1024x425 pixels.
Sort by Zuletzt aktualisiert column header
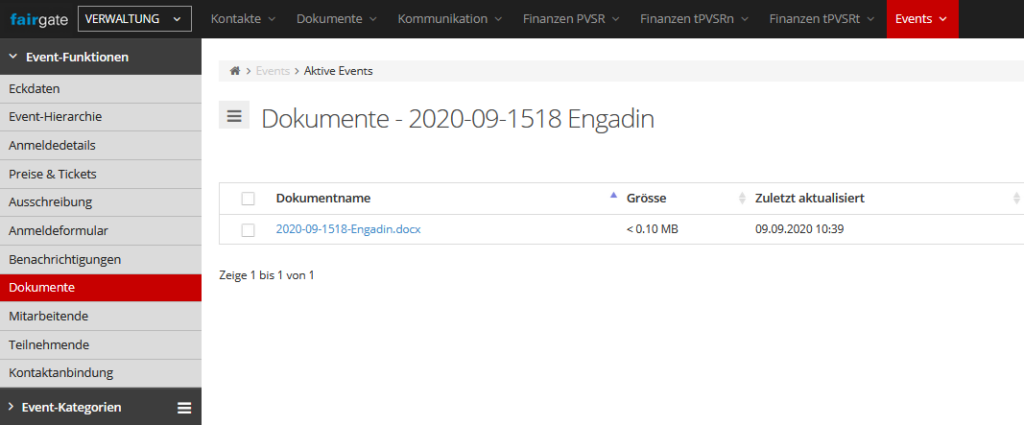point(809,198)
